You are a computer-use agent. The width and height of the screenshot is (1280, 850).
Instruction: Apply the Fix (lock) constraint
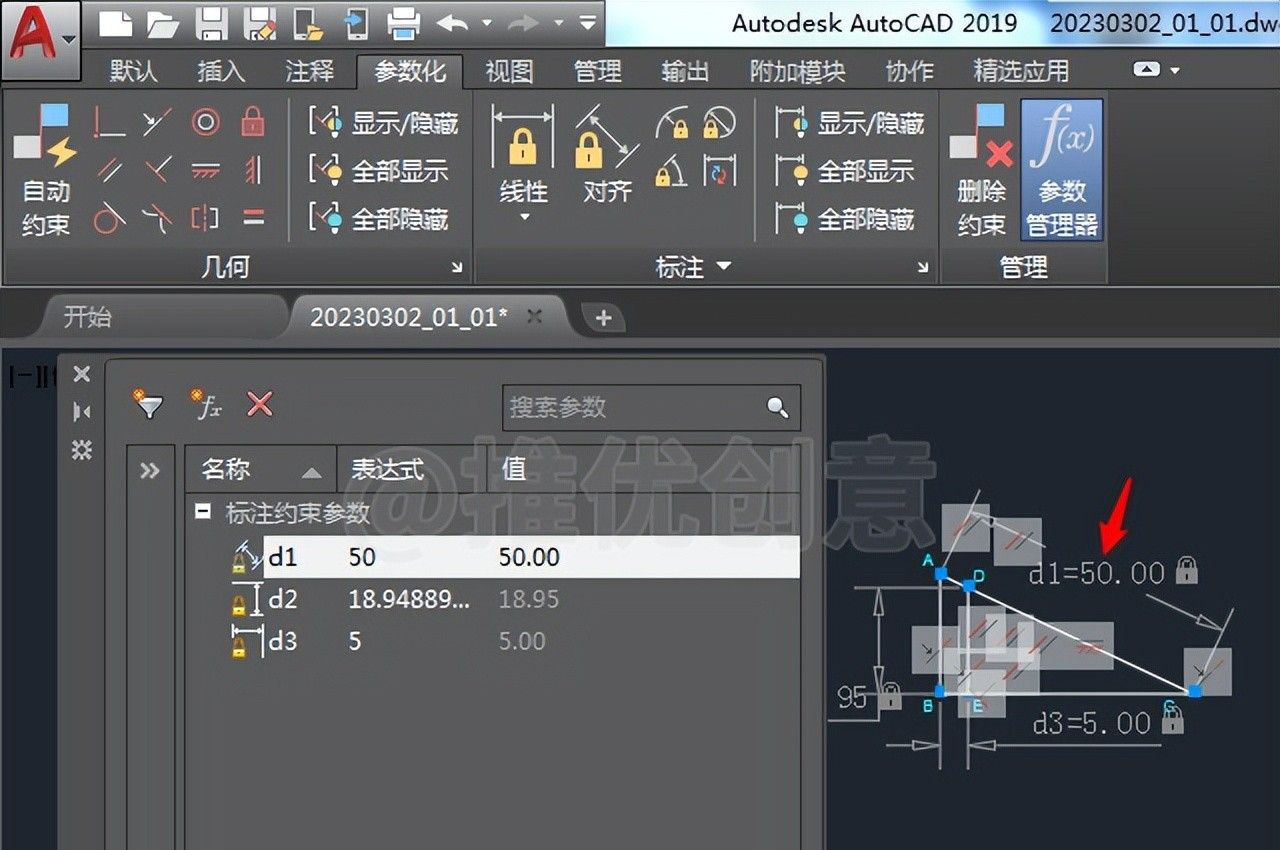(x=250, y=125)
